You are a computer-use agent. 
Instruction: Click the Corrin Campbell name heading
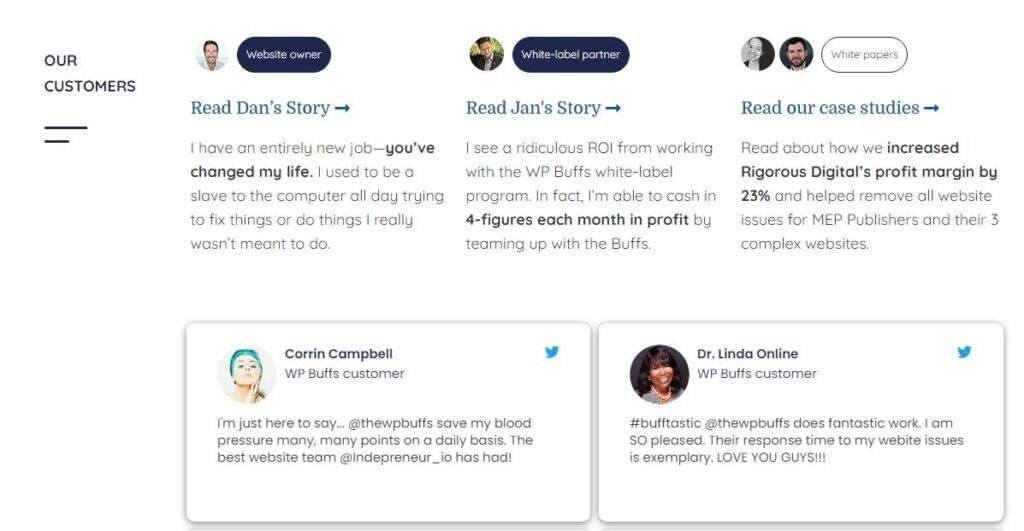click(x=338, y=353)
